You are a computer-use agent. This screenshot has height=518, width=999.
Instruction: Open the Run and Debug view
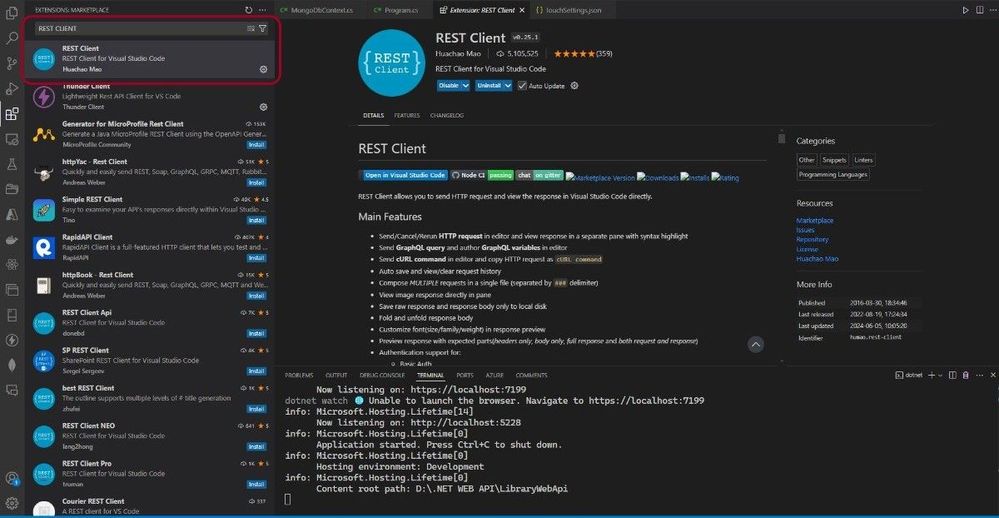(x=11, y=89)
